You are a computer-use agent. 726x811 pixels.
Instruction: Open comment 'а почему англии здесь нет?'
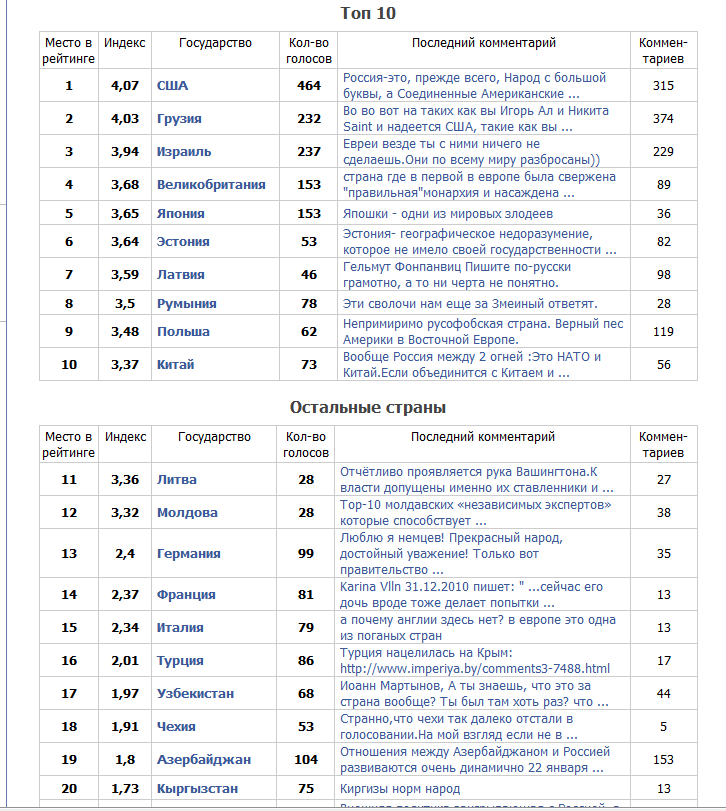click(478, 628)
